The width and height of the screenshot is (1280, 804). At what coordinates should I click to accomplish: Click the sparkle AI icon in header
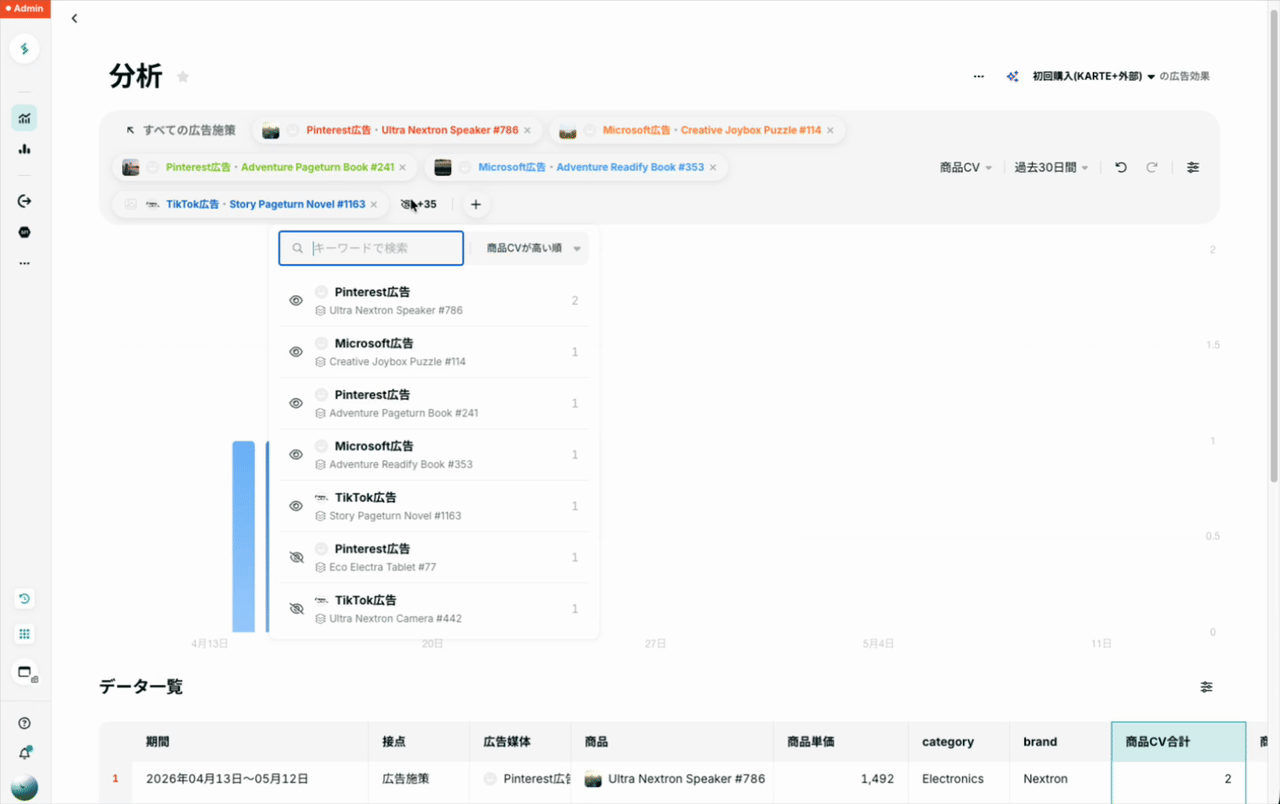[x=1012, y=76]
